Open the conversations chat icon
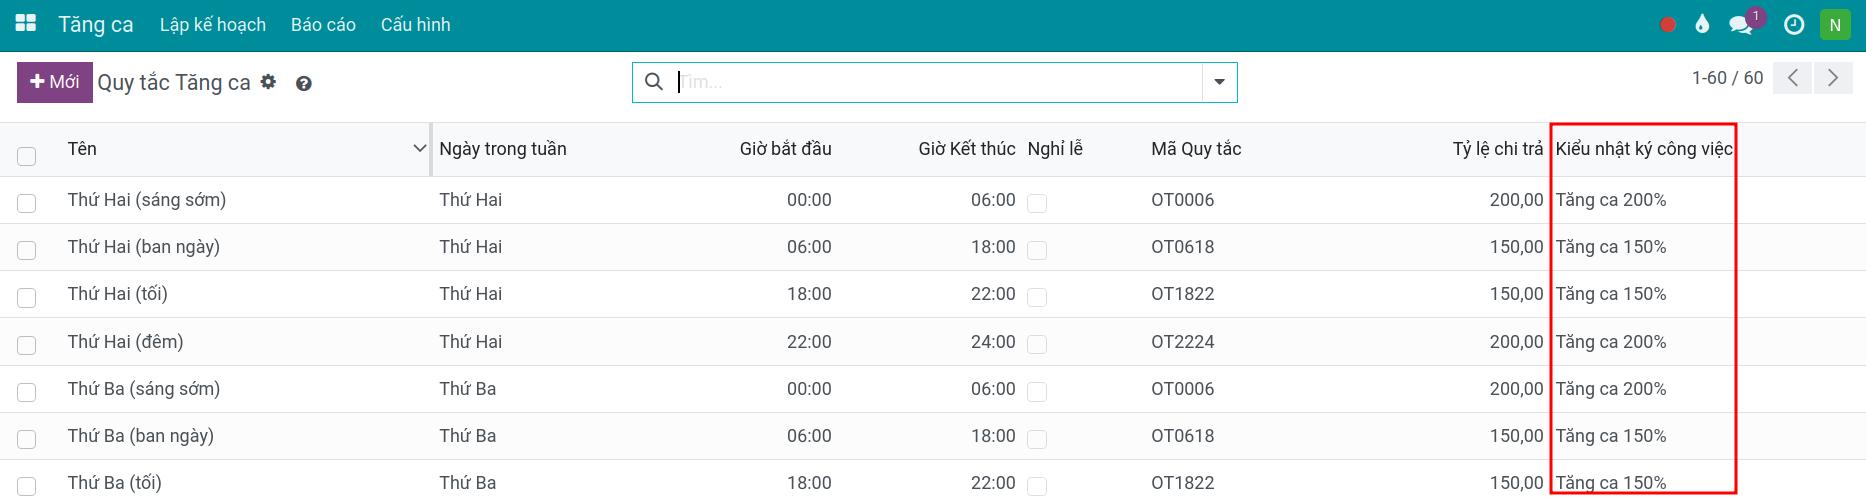Screen dimensions: 1866x499 [x=1741, y=25]
